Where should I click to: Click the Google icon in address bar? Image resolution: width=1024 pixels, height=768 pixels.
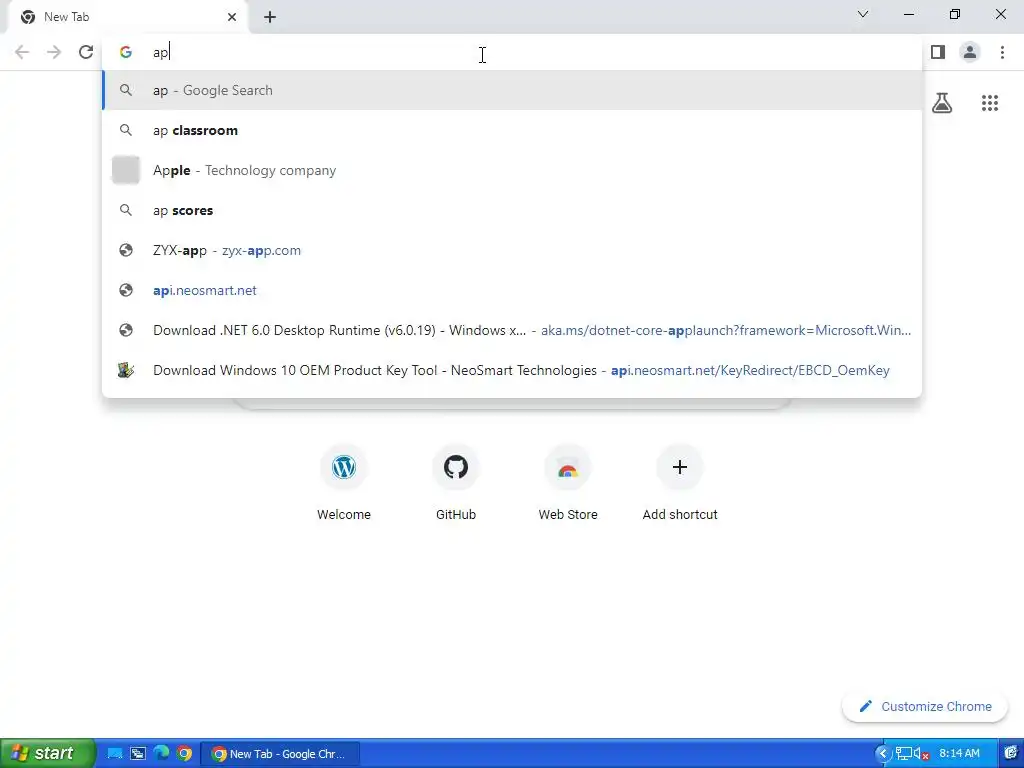coord(125,52)
